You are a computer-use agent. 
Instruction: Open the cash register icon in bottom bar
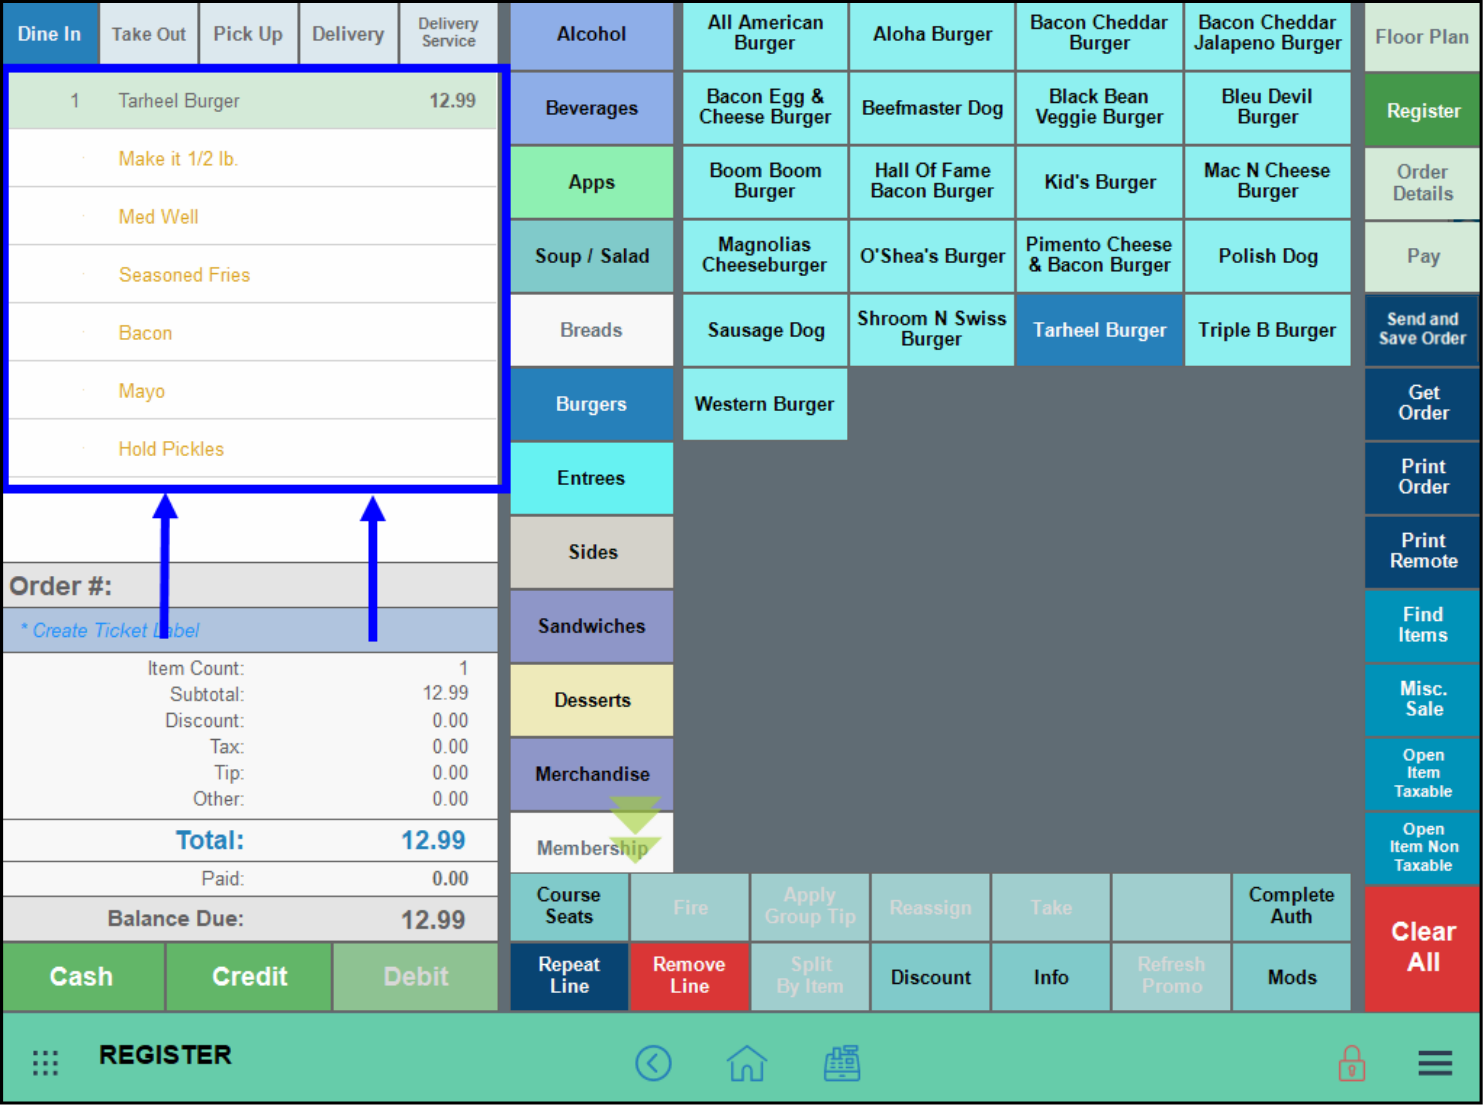[x=841, y=1063]
